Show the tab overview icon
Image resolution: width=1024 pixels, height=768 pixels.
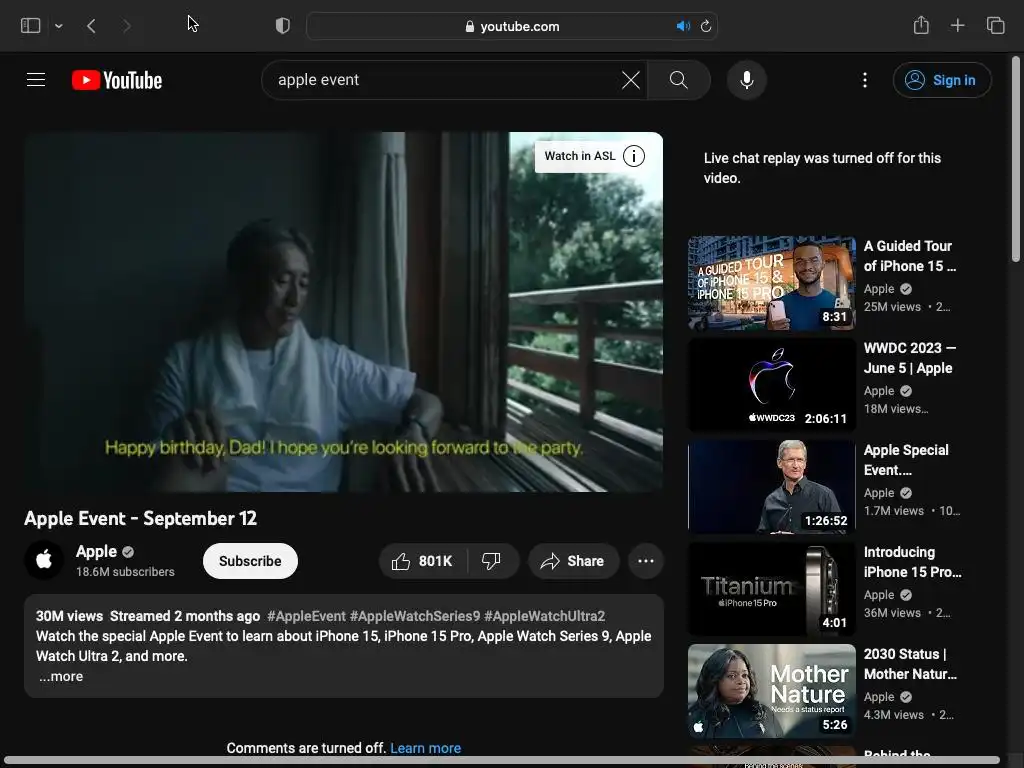click(x=995, y=25)
